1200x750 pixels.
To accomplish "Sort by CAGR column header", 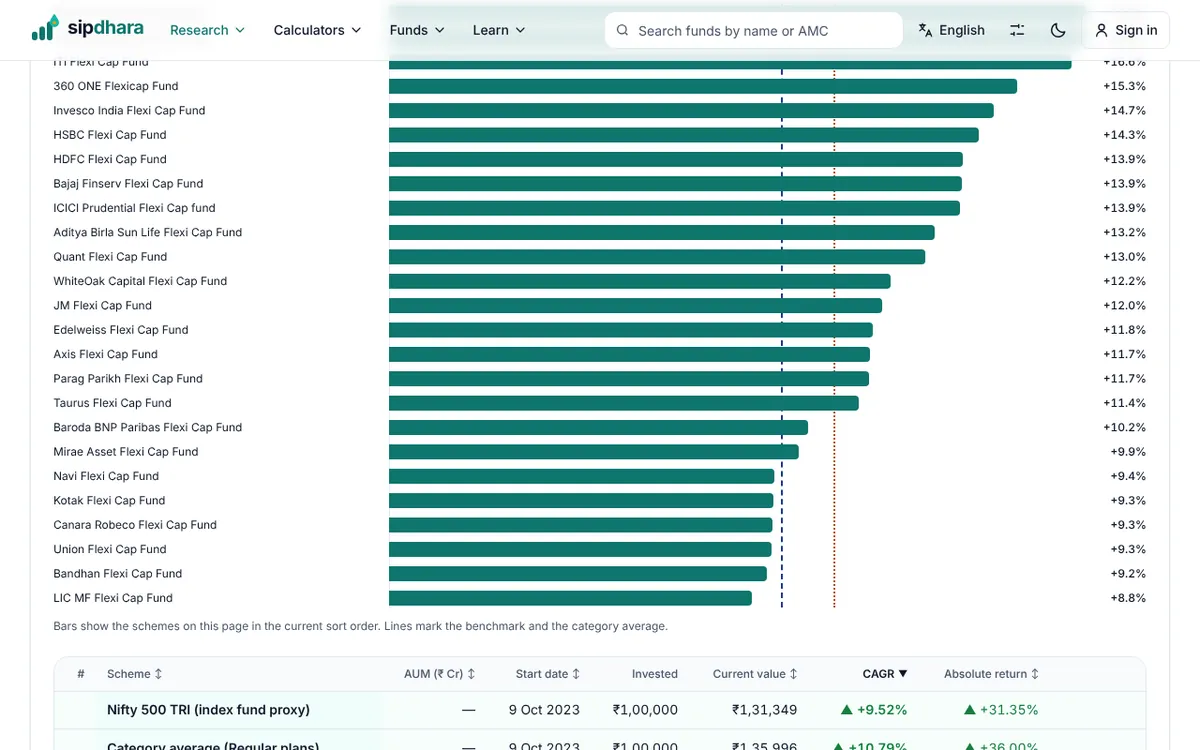I will coord(885,674).
